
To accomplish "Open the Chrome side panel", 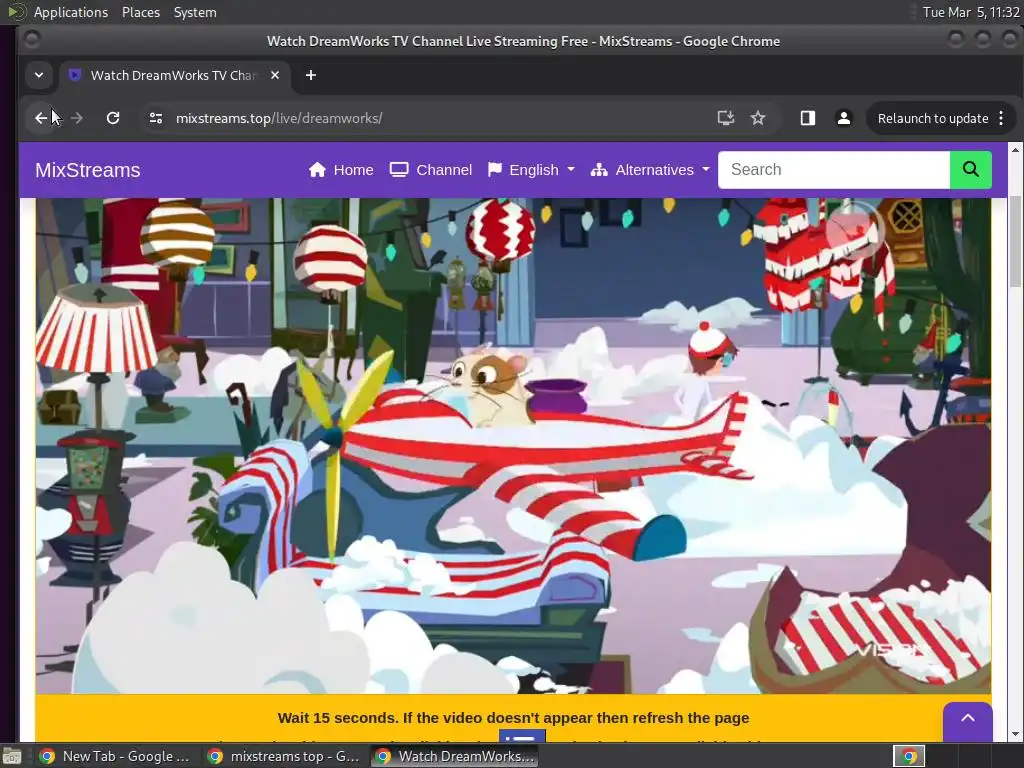I will pyautogui.click(x=808, y=118).
